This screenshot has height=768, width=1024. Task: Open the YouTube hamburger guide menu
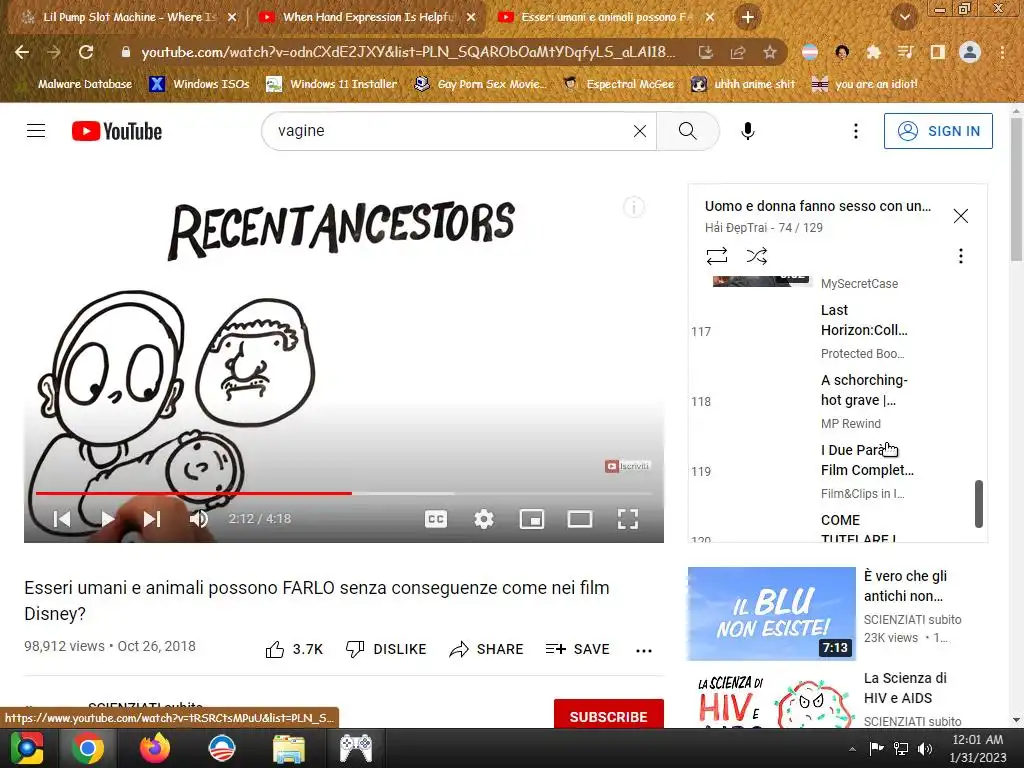(x=36, y=131)
